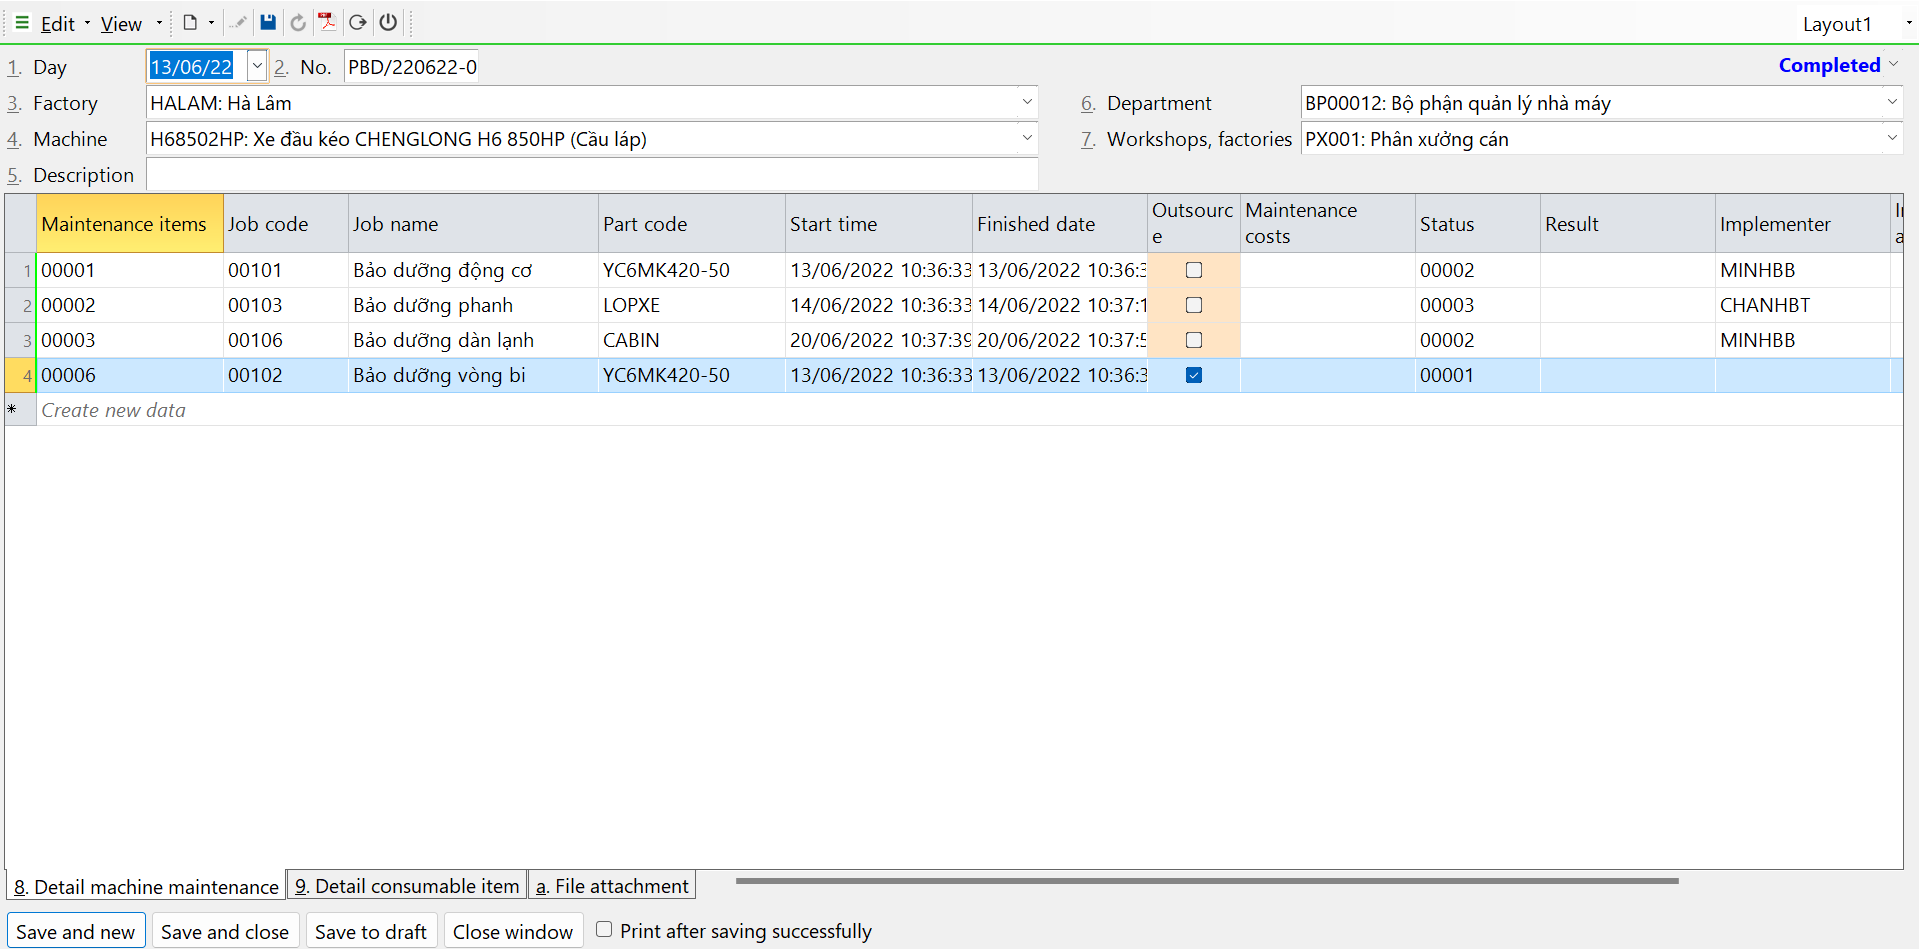Click the power/exit icon on the toolbar
This screenshot has height=949, width=1919.
click(x=388, y=23)
